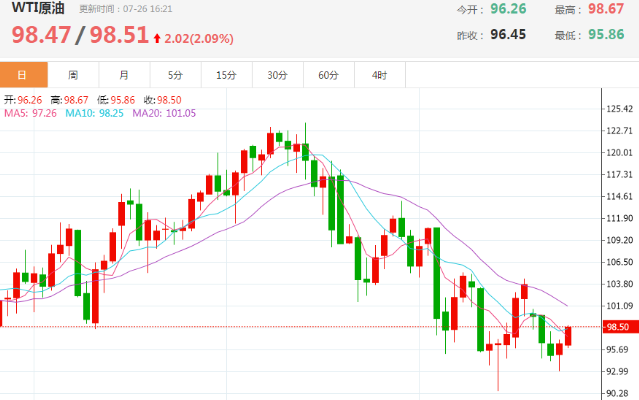
Task: Click the MA5: 97.26 legend
Action: click(31, 113)
